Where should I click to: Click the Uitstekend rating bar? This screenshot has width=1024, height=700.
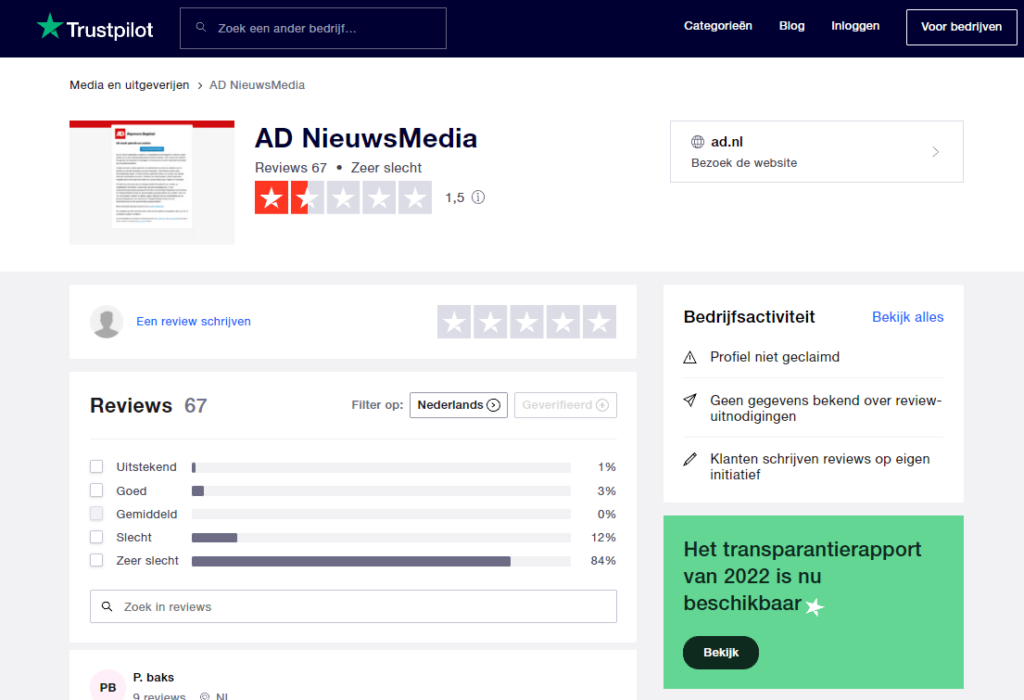(381, 468)
